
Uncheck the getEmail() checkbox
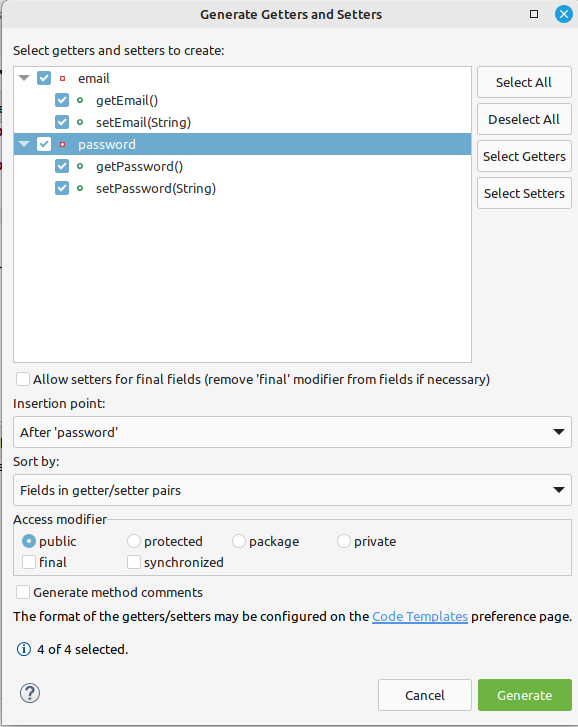click(x=62, y=100)
